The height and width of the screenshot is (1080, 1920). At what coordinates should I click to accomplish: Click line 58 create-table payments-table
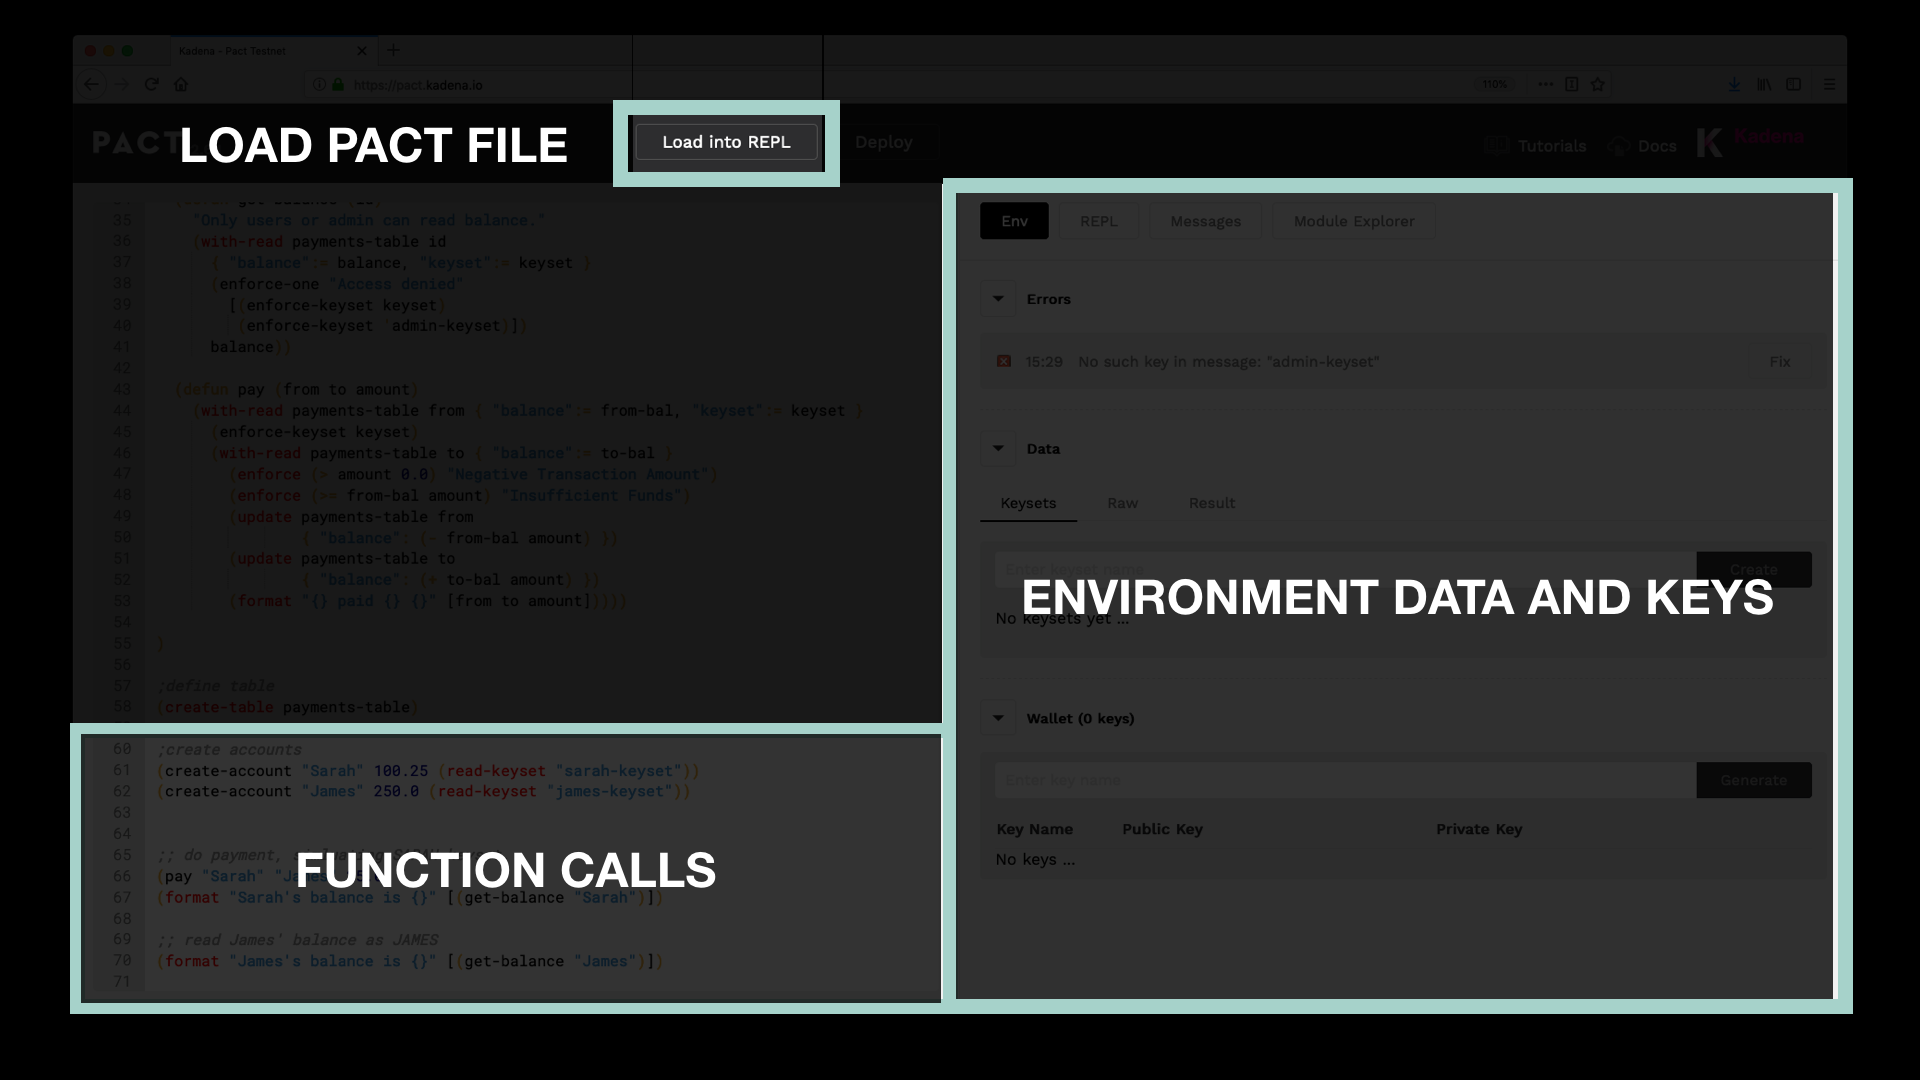tap(287, 707)
